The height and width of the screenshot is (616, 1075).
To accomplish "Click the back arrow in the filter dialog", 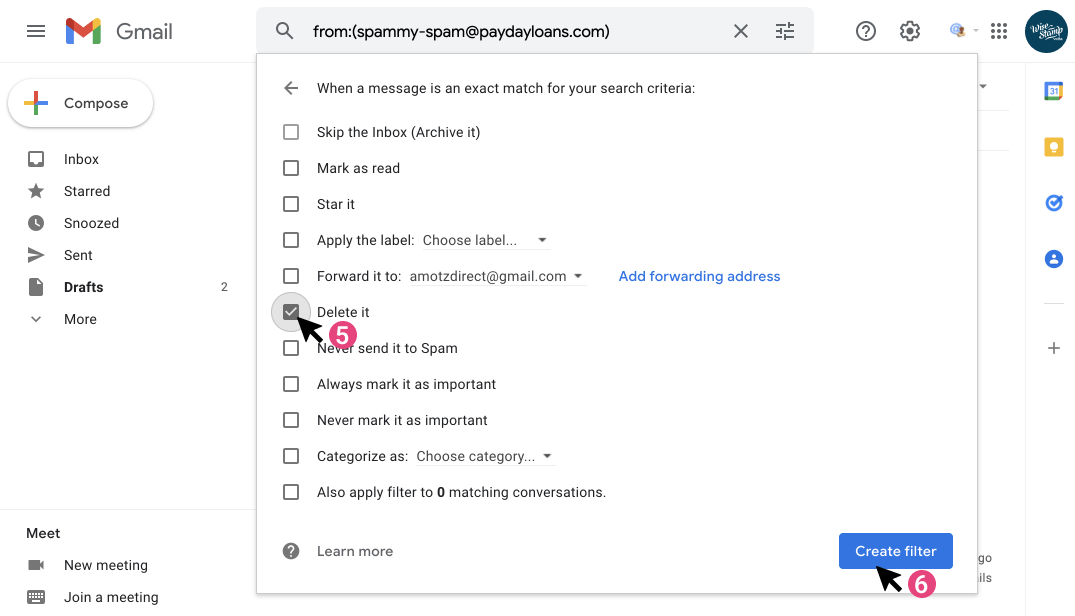I will click(x=290, y=88).
